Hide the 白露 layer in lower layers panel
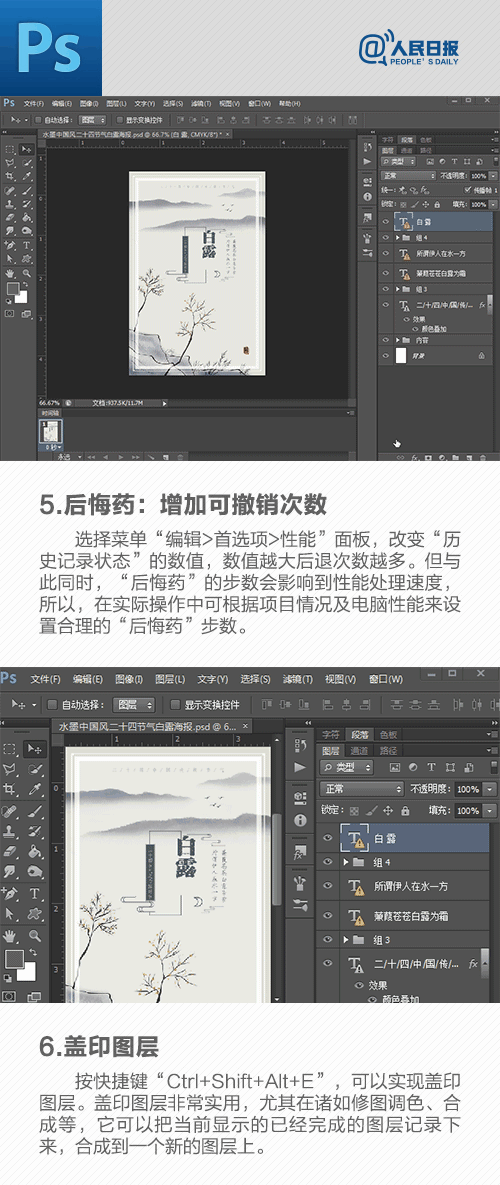This screenshot has height=1185, width=500. [x=327, y=837]
